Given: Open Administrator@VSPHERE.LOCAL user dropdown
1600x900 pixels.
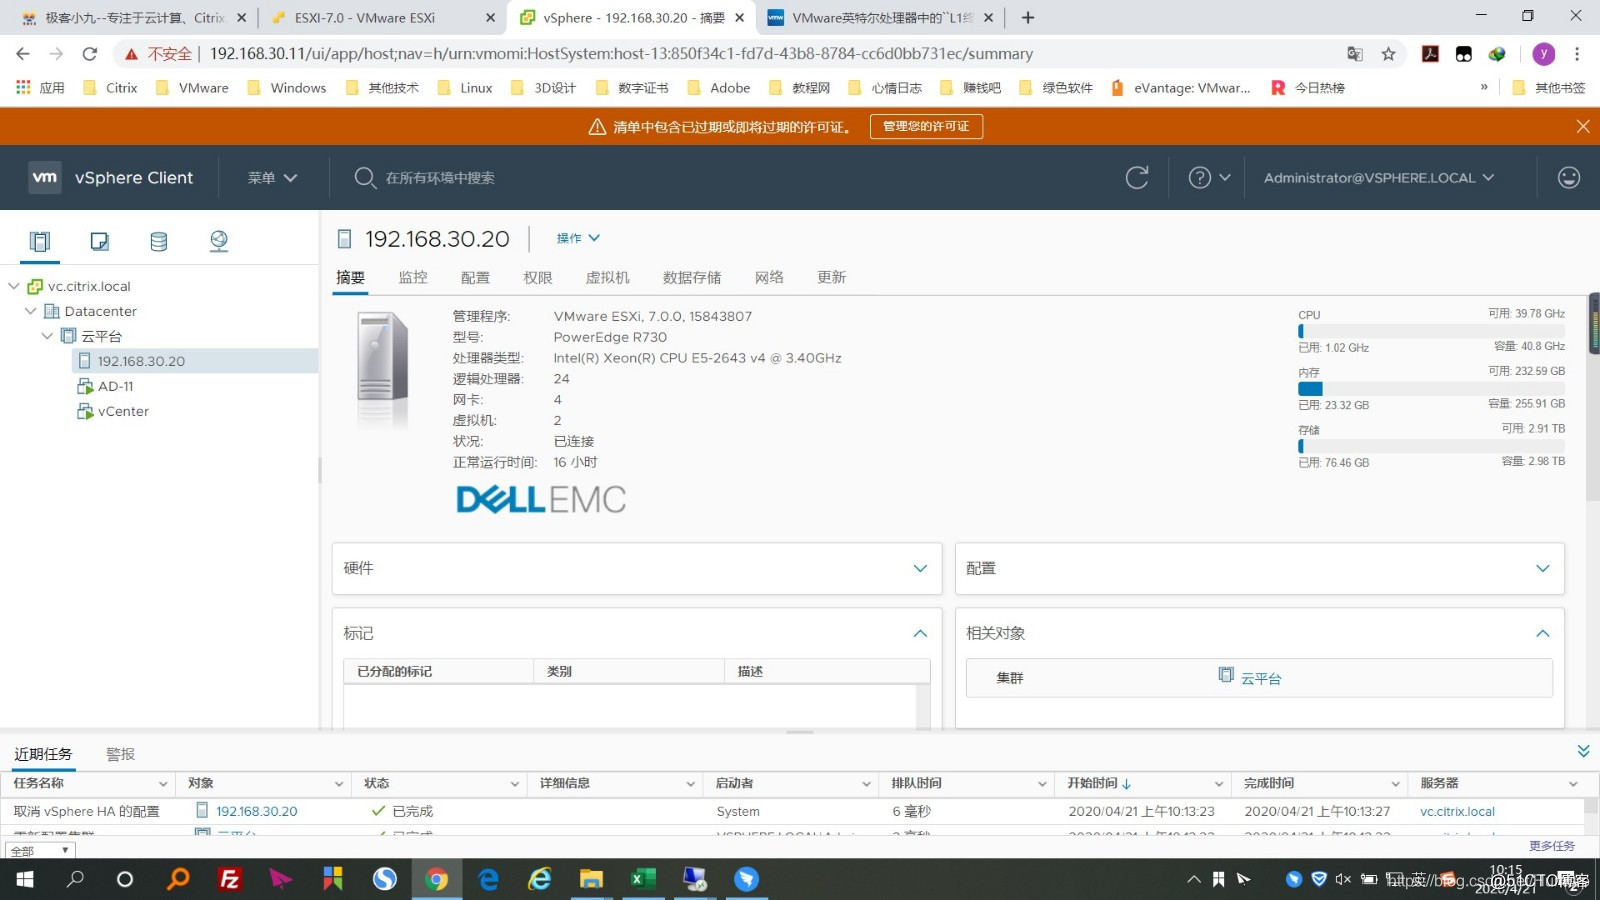Looking at the screenshot, I should click(1379, 178).
